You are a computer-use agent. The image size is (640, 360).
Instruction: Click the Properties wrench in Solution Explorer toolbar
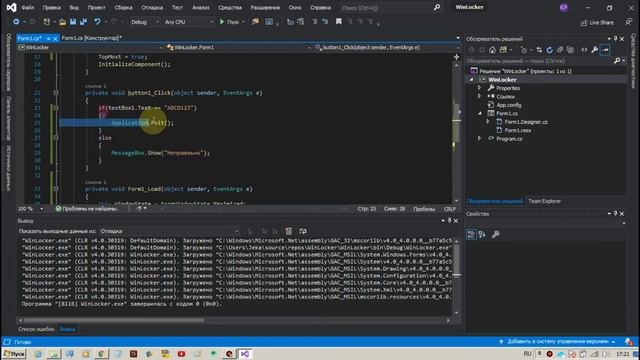coord(595,50)
